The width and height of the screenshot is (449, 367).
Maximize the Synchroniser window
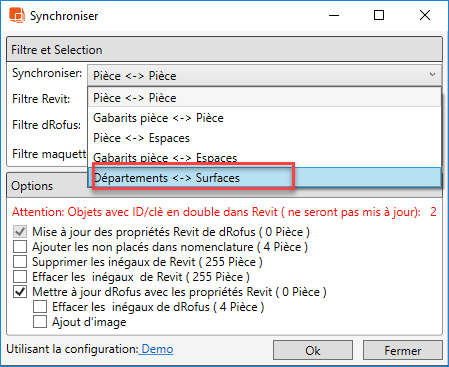(379, 15)
